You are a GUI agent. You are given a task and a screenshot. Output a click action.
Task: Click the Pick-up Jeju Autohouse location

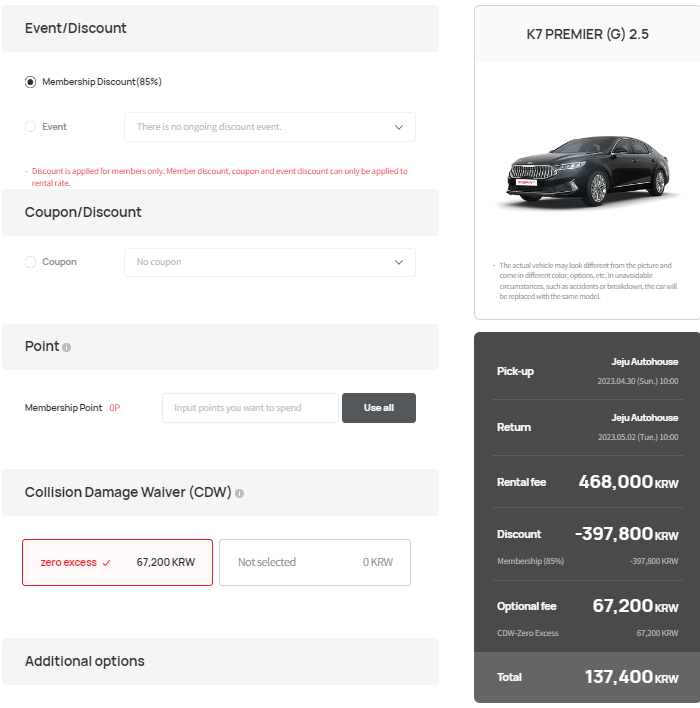[644, 362]
